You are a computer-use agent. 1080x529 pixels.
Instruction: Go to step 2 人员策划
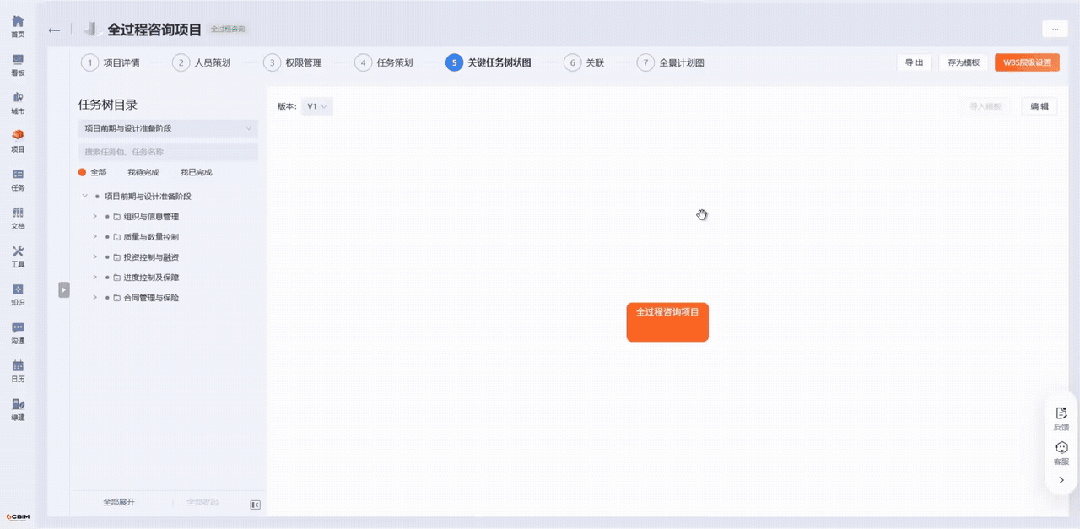201,63
